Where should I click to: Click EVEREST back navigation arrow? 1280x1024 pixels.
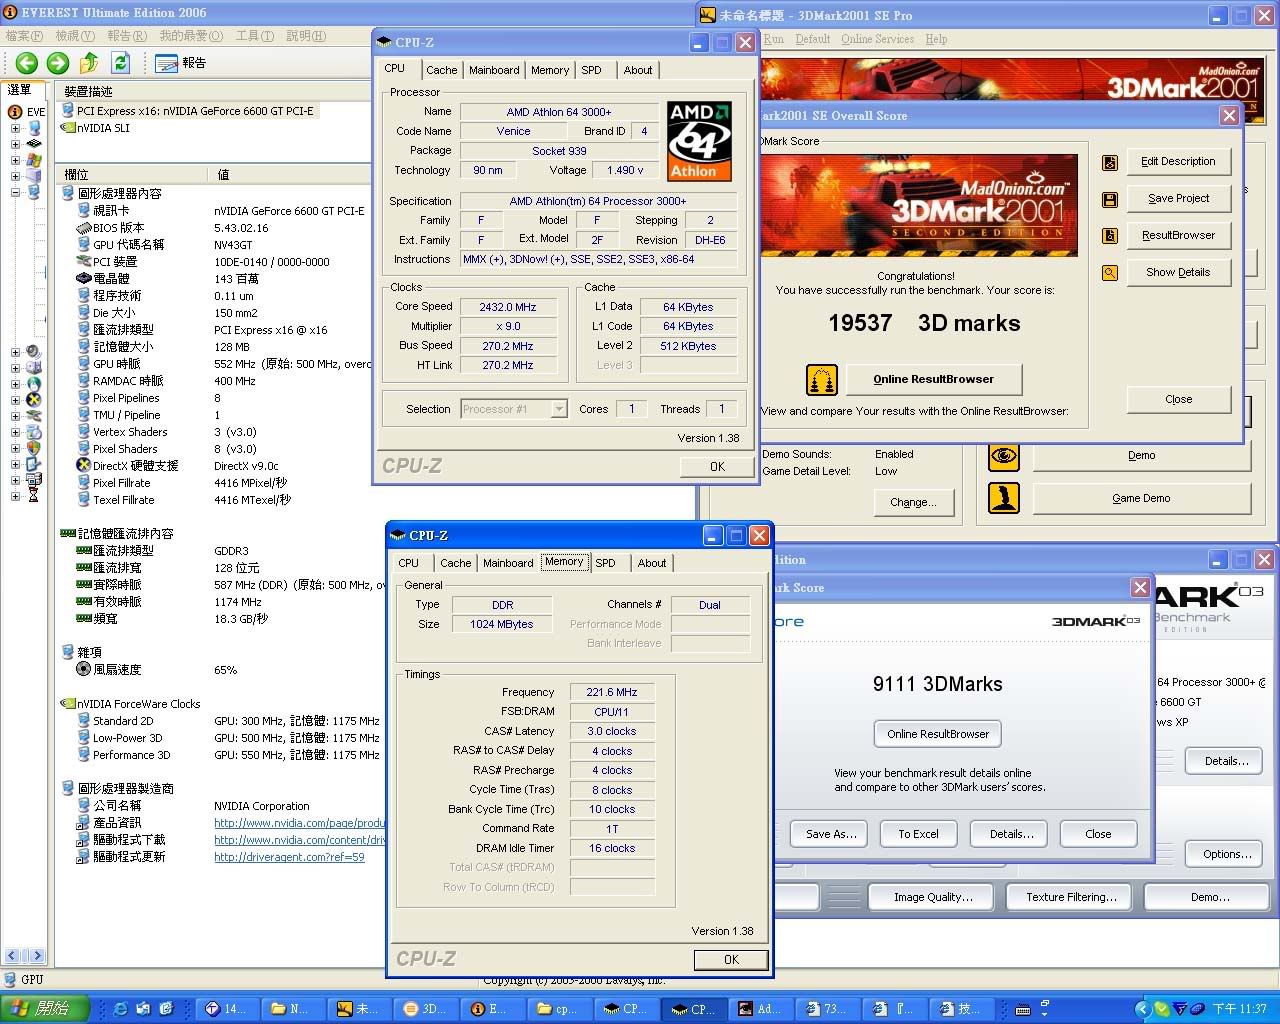26,63
